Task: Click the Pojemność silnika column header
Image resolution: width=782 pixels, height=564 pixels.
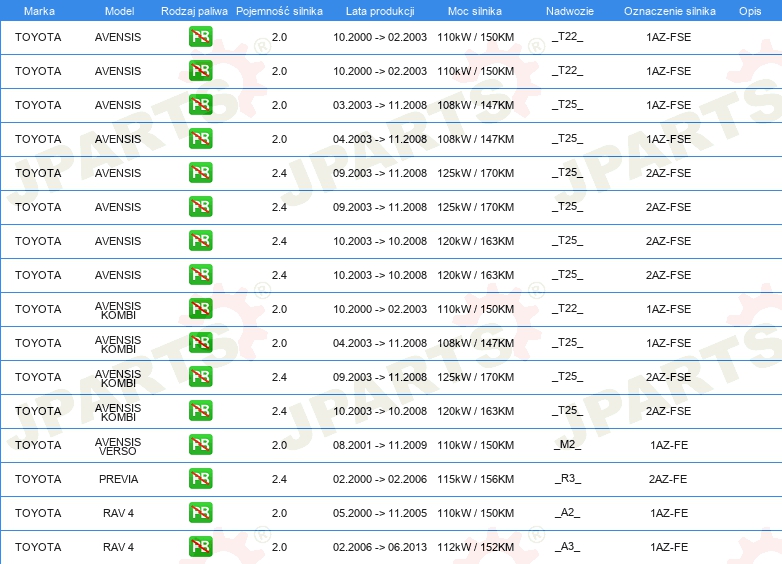Action: pos(279,11)
